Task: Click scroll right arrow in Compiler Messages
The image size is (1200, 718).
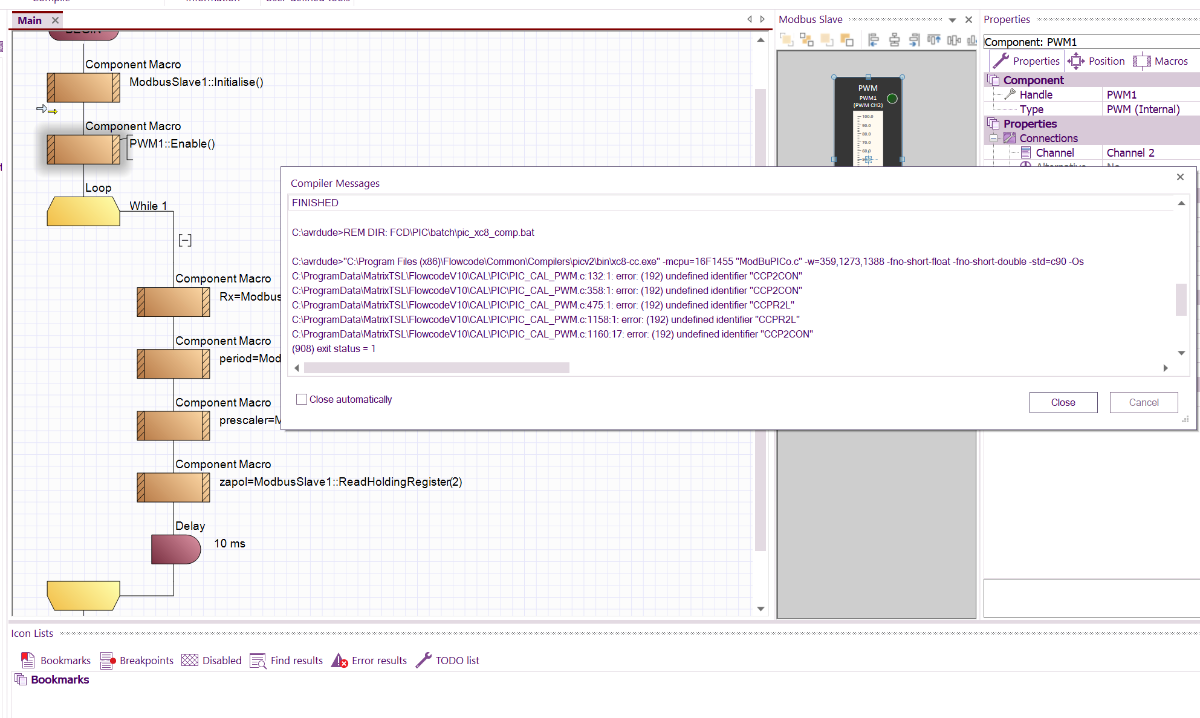Action: pyautogui.click(x=1165, y=368)
